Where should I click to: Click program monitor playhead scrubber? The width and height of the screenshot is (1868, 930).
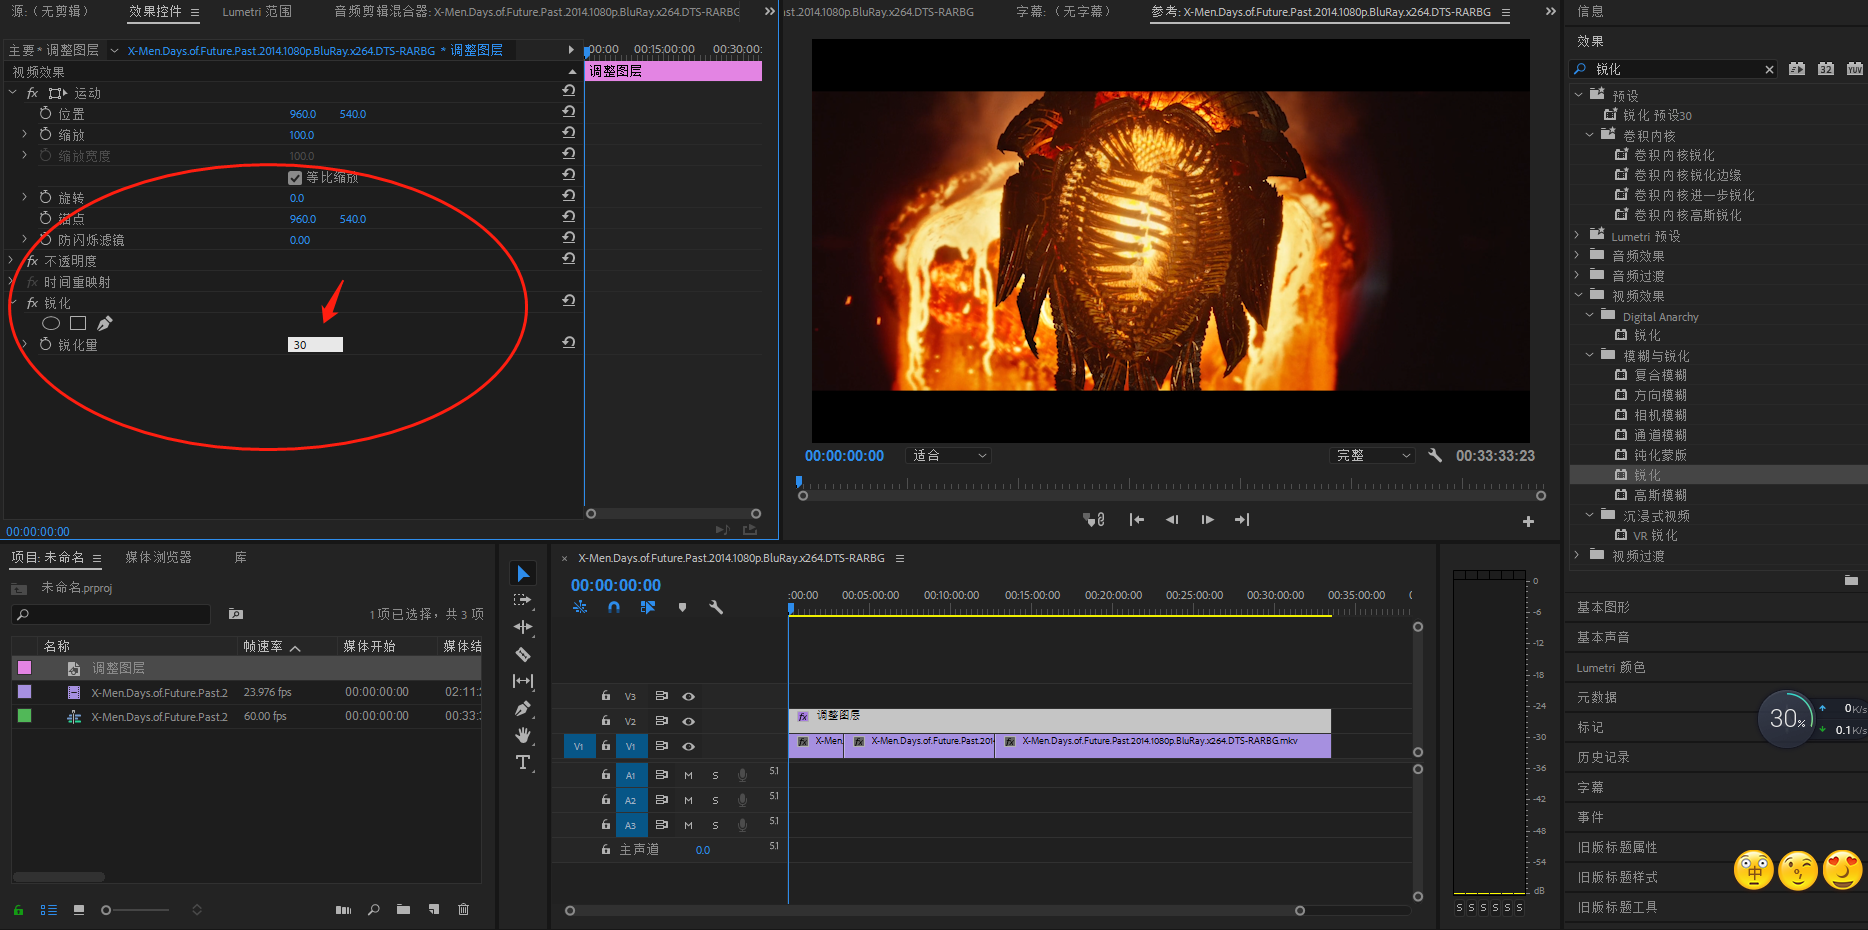click(799, 482)
